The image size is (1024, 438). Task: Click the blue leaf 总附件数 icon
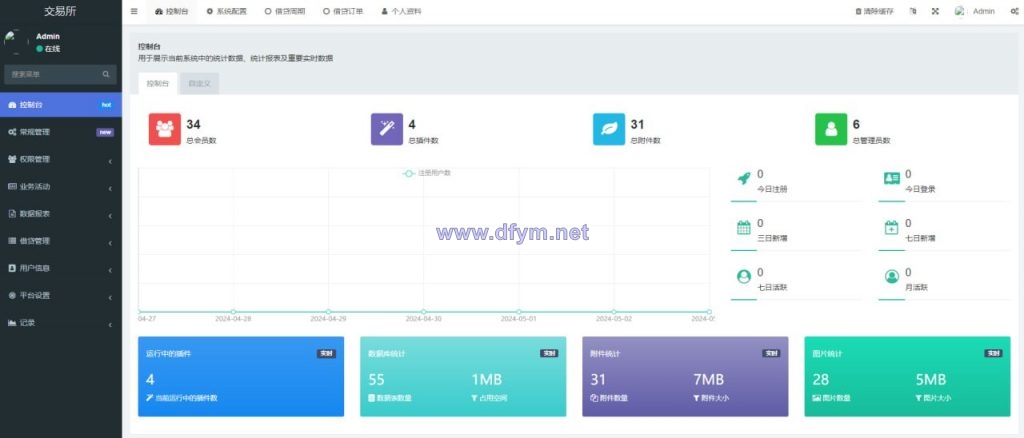tap(609, 129)
